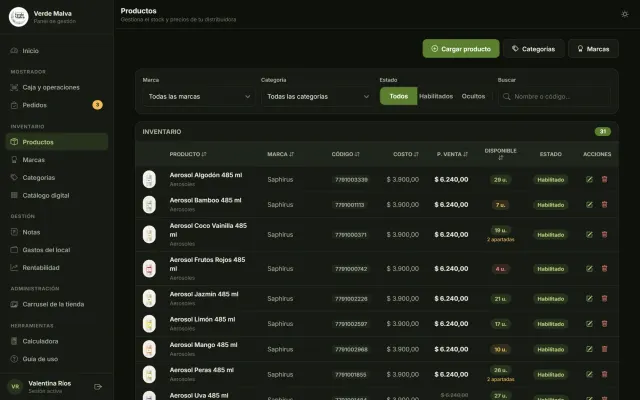Screen dimensions: 640x400
Task: Delete the Aerosol Algodón 485 ml product
Action: click(x=604, y=179)
